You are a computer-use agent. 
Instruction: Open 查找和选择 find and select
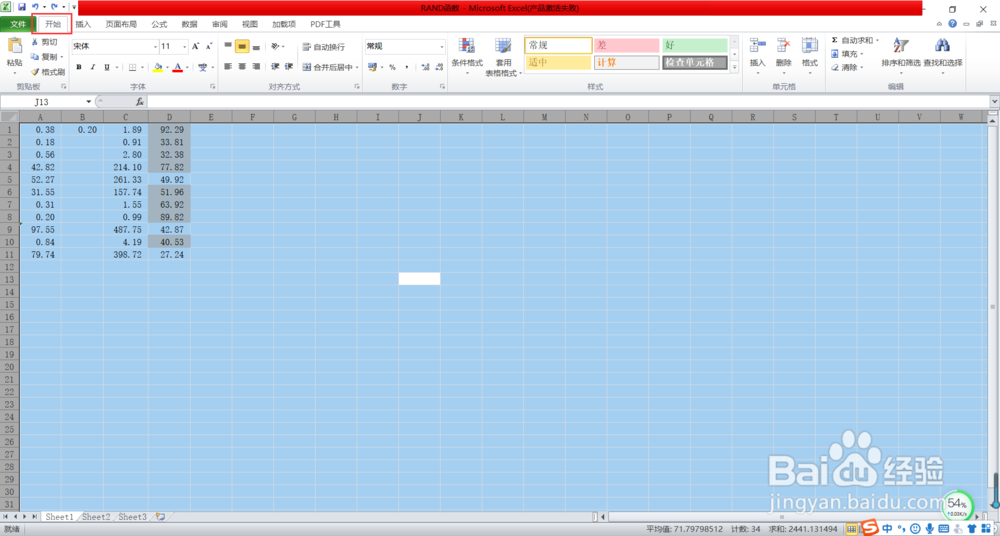click(943, 54)
